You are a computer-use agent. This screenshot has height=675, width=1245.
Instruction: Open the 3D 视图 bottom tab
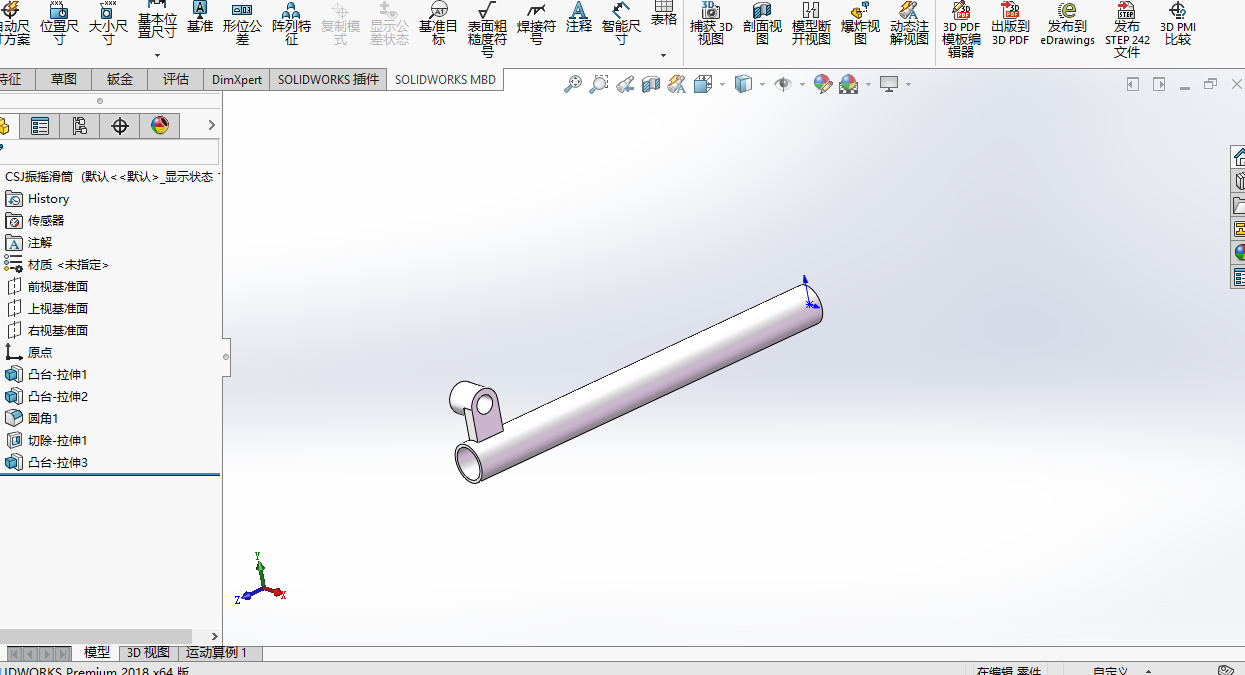click(148, 653)
